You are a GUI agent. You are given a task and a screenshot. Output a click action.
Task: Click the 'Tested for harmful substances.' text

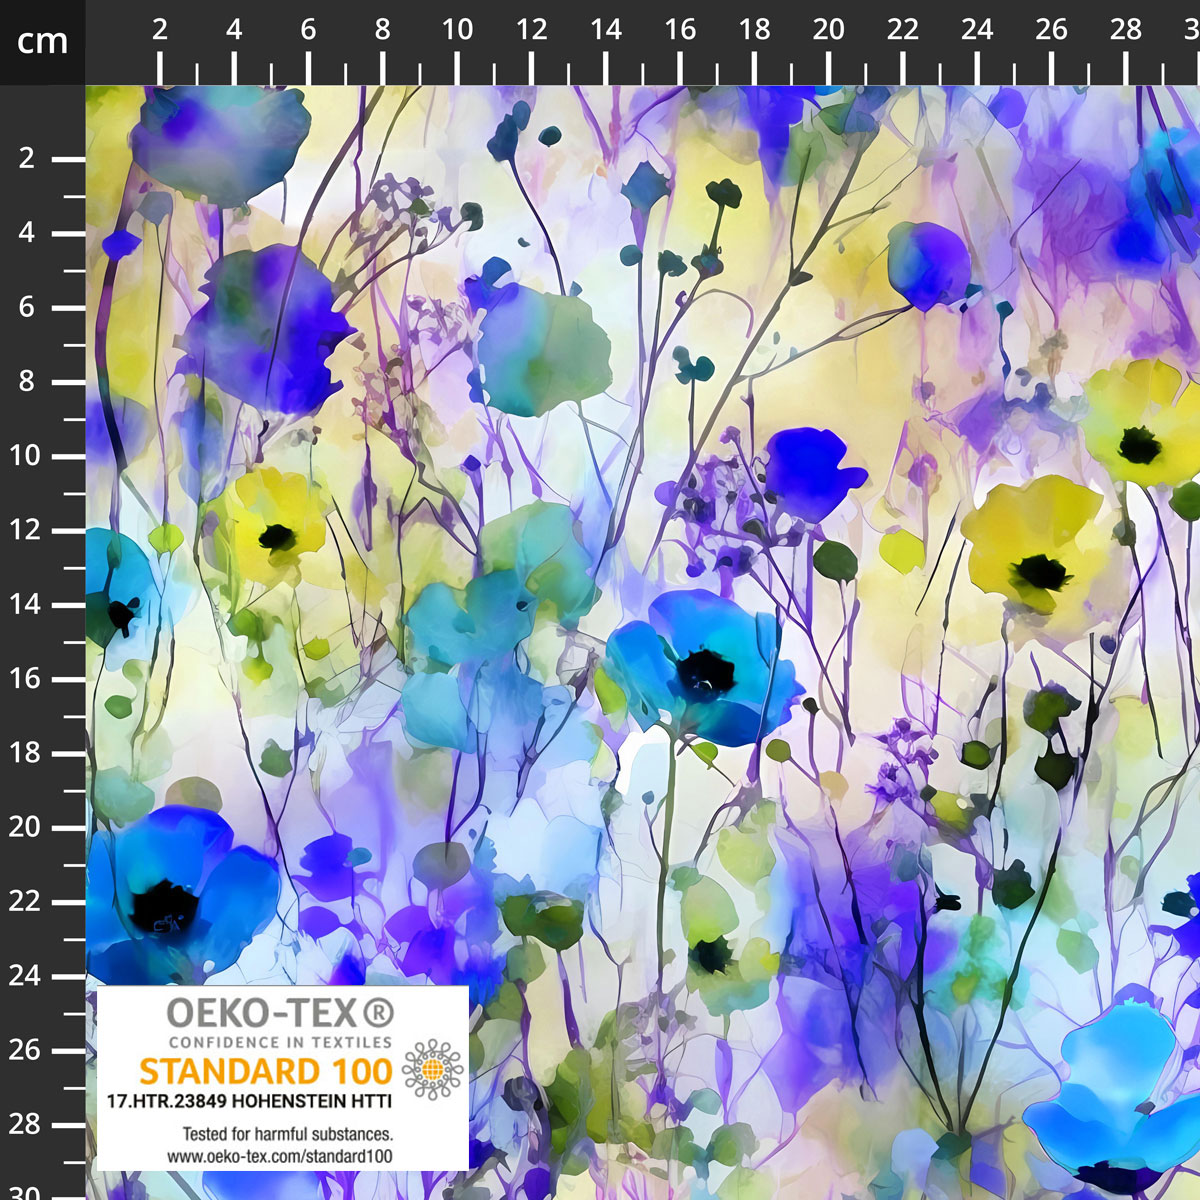coord(287,1134)
